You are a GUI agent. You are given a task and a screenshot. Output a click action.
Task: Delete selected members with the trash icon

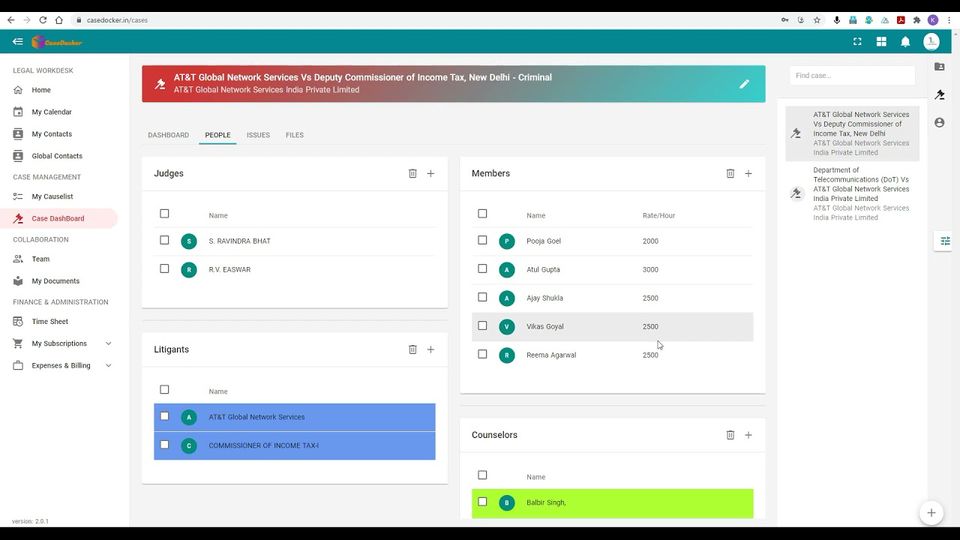730,173
